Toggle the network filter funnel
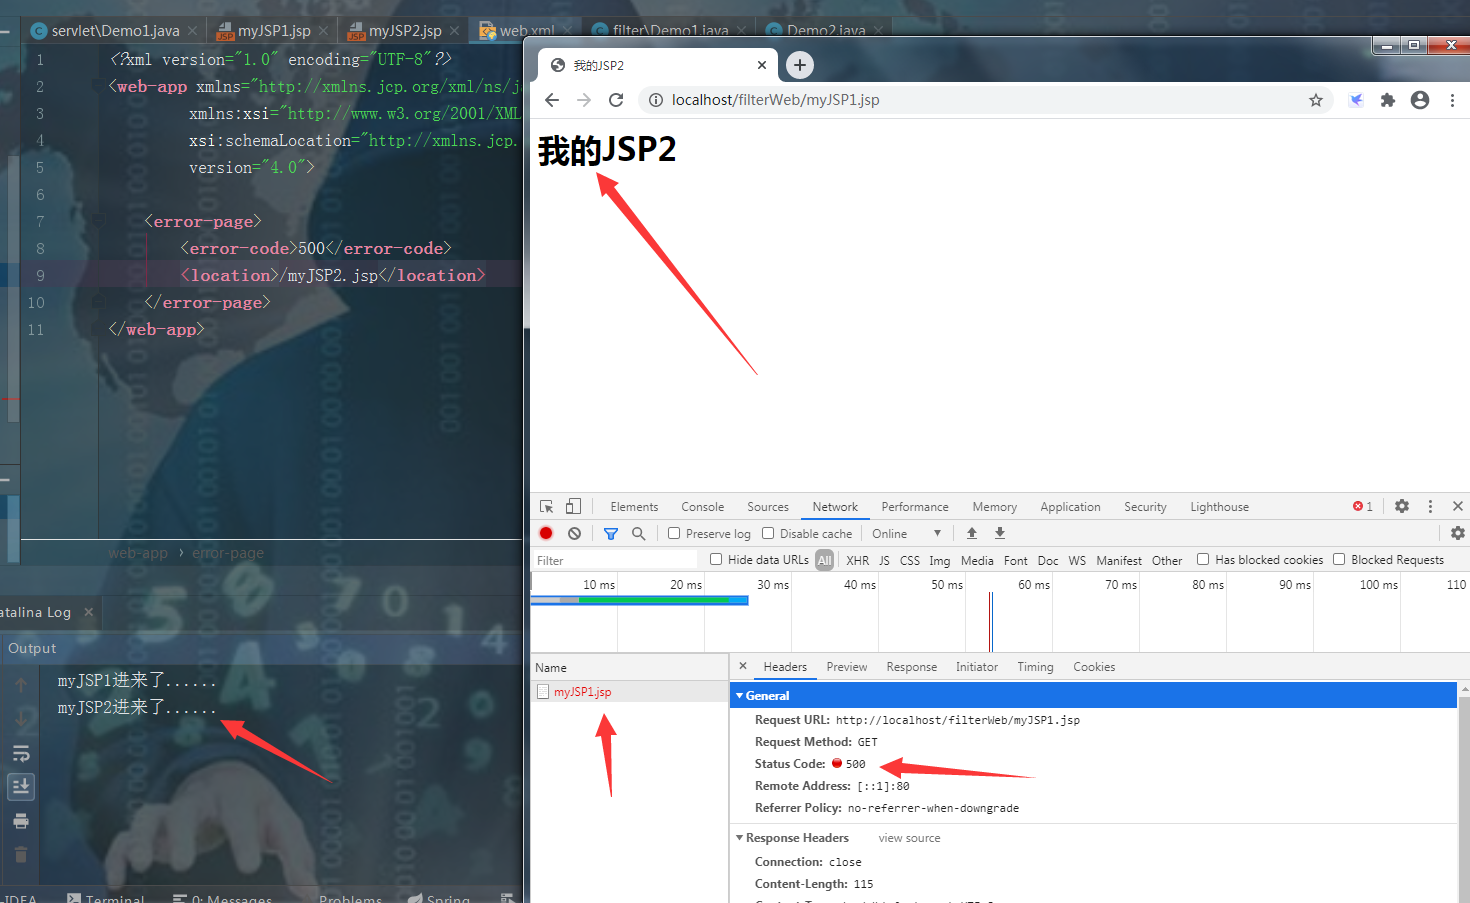This screenshot has height=903, width=1470. pos(611,533)
